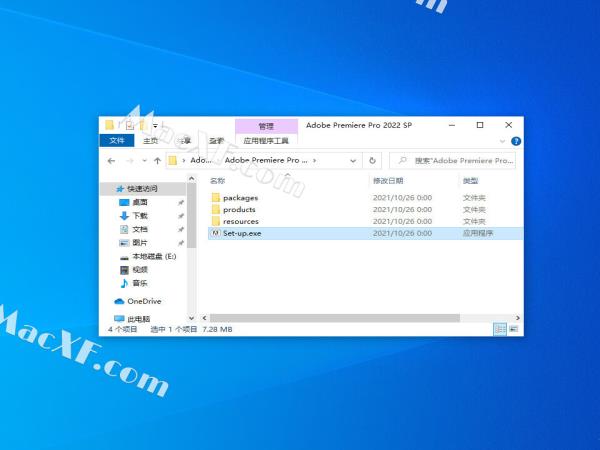Minimize the Explorer window

(452, 125)
